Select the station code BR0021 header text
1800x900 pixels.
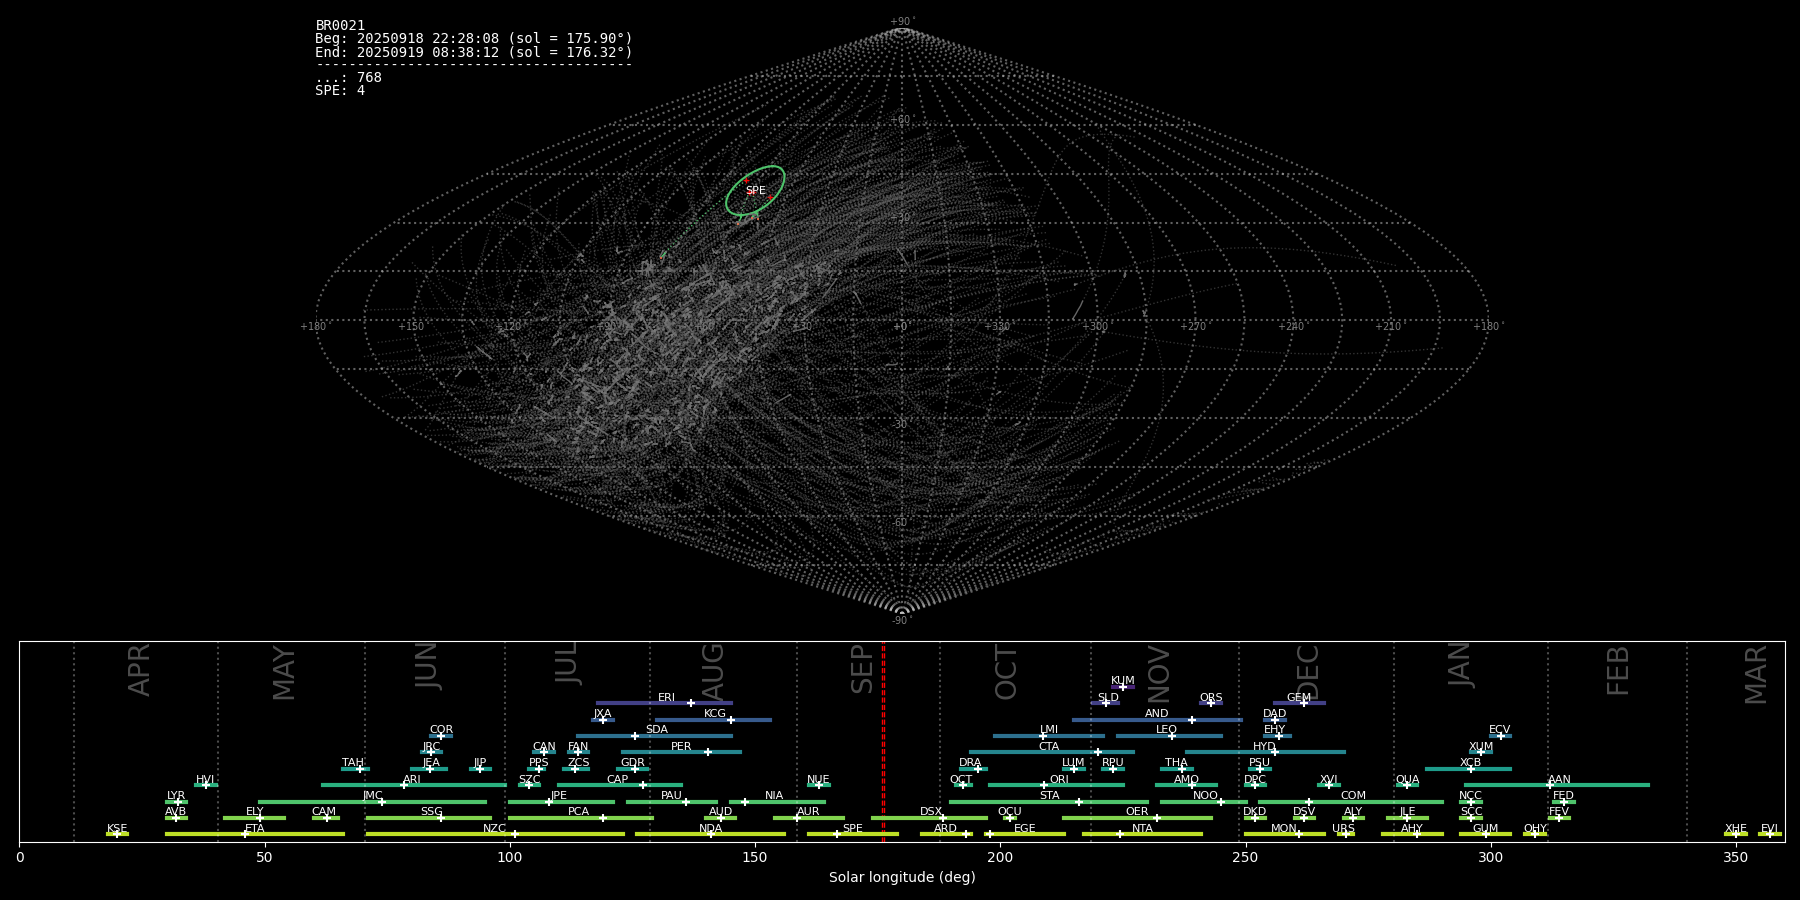click(340, 26)
